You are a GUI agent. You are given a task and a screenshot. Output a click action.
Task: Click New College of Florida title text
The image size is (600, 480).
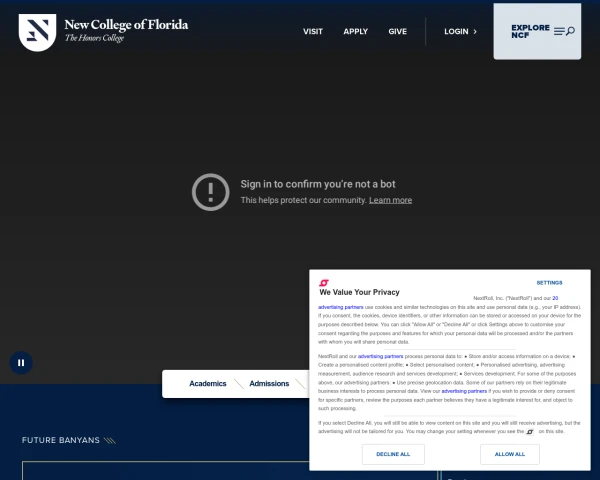point(126,25)
